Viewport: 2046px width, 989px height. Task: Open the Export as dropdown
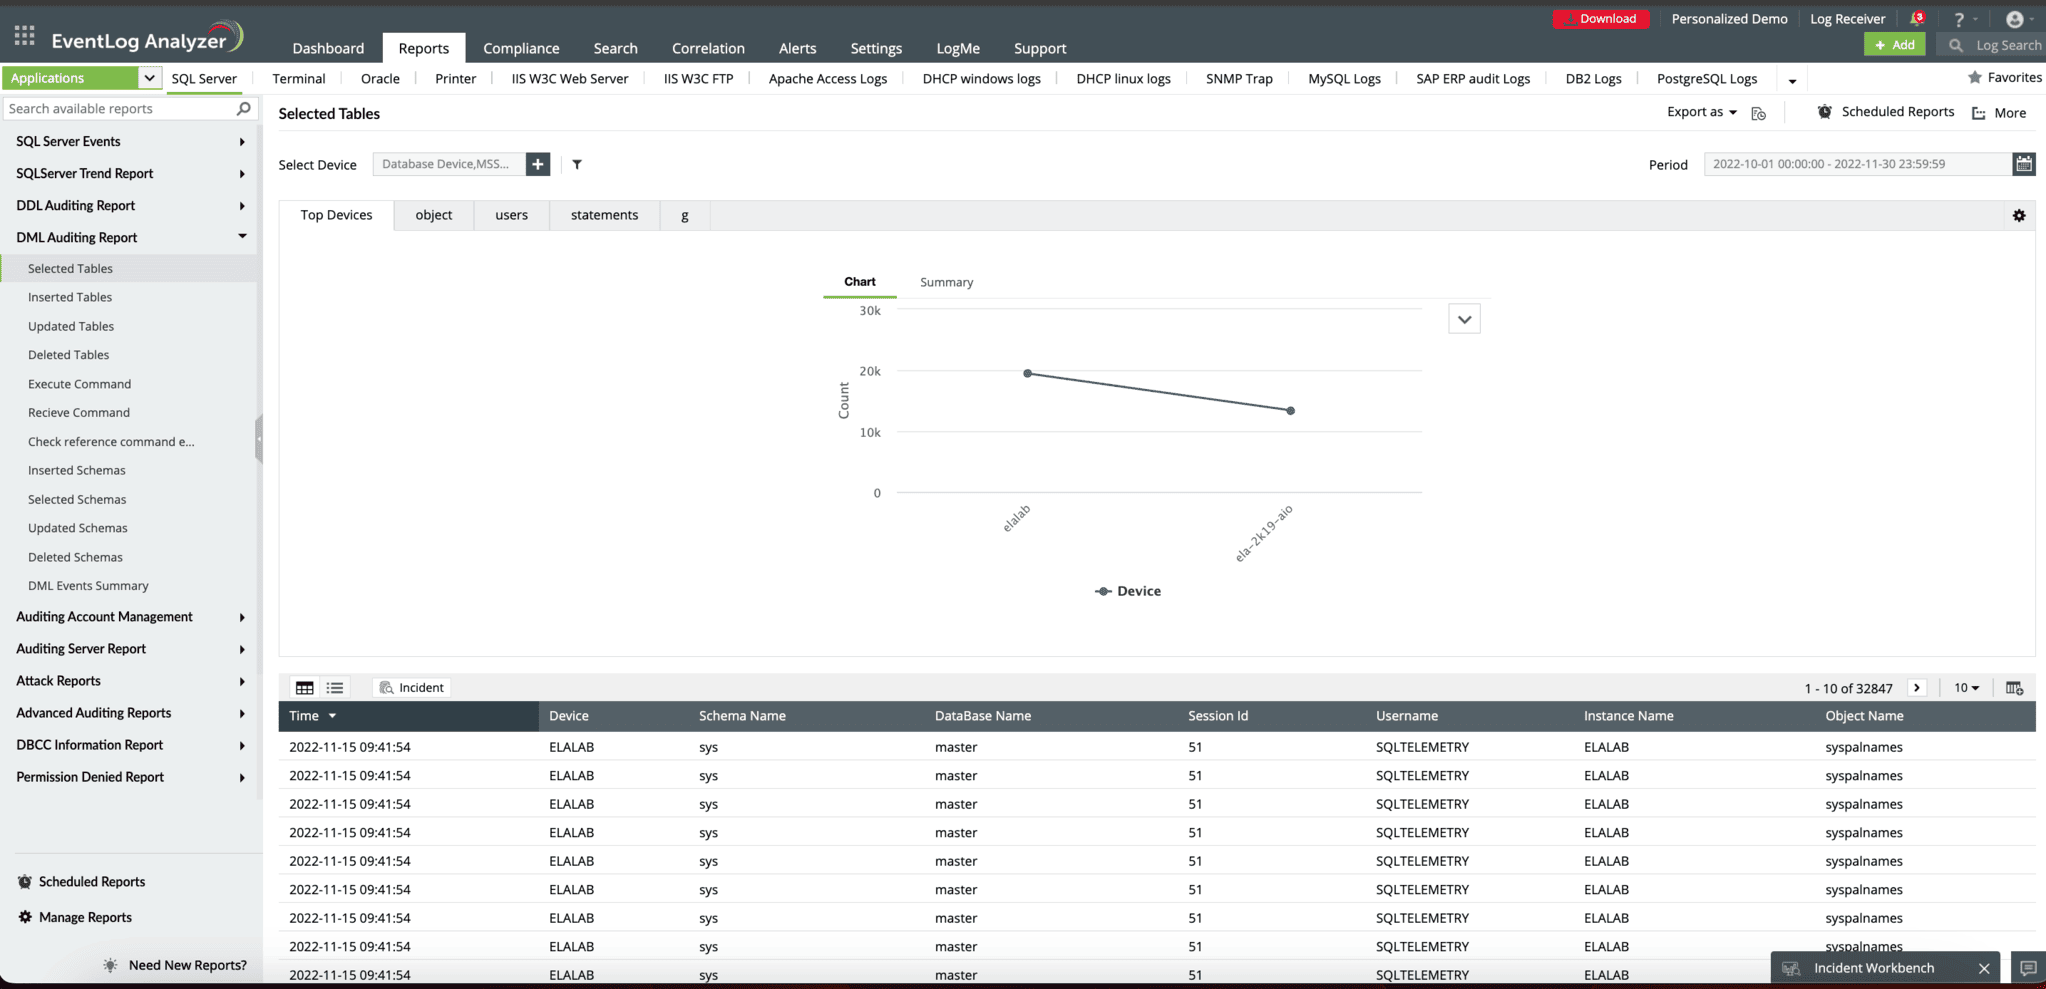point(1701,112)
